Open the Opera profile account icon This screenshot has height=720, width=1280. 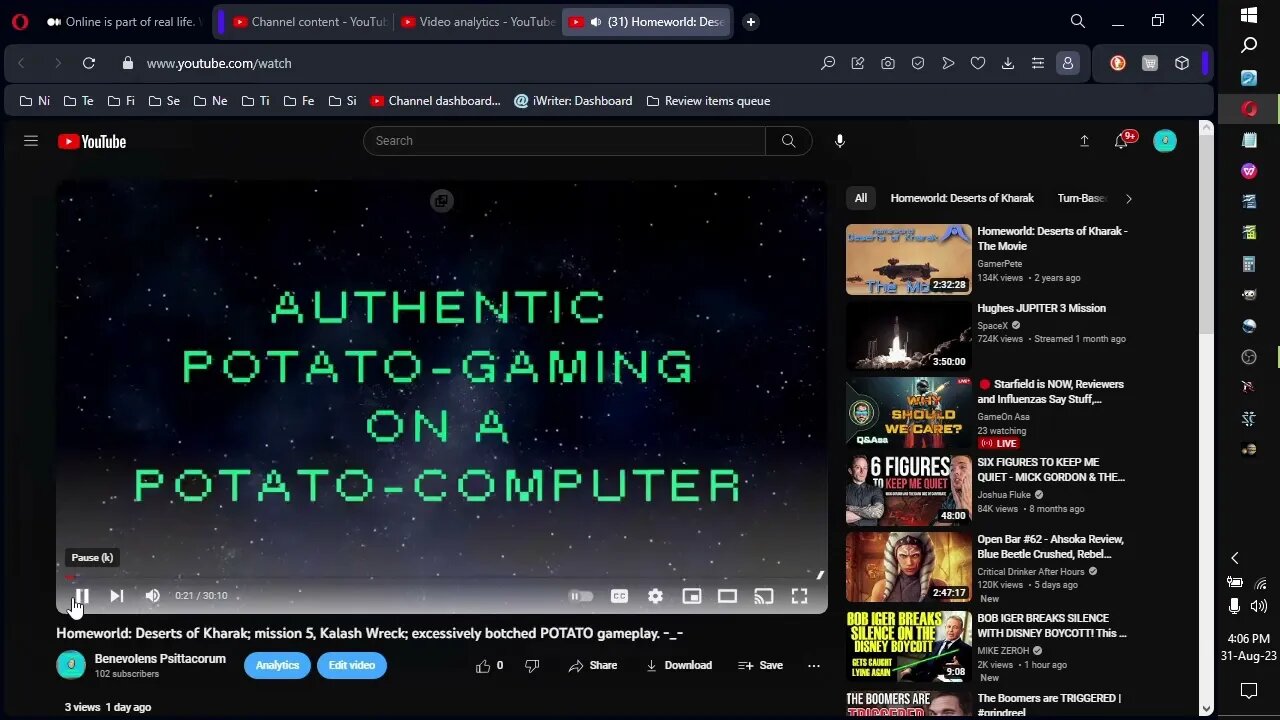1068,63
